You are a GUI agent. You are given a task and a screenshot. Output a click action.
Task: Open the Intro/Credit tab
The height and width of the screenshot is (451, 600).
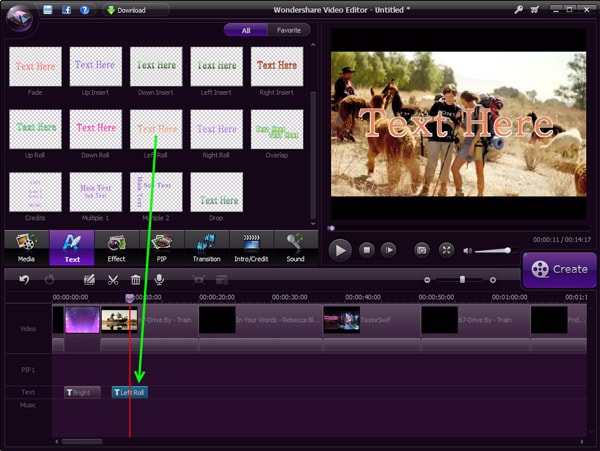coord(251,248)
